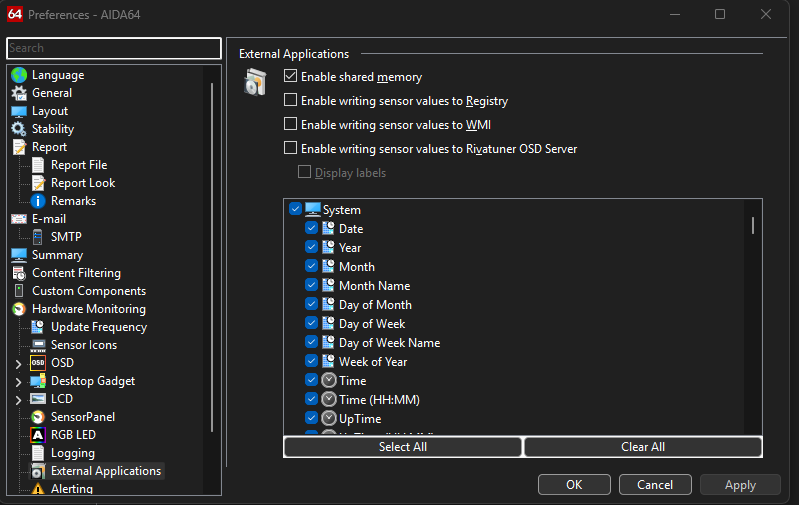
Task: Click the SMTP server icon
Action: (38, 237)
